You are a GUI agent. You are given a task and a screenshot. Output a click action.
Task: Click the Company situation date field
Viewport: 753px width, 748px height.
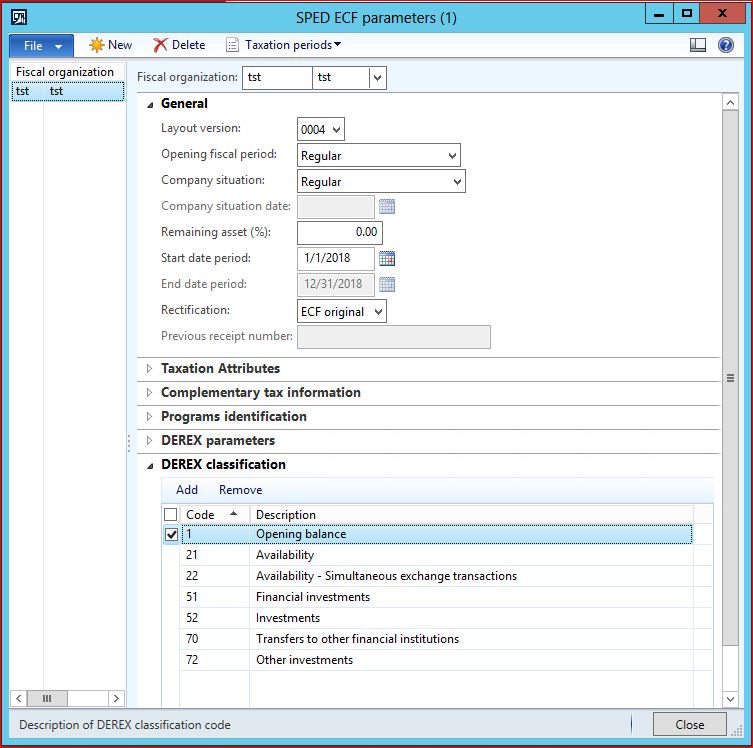tap(336, 206)
